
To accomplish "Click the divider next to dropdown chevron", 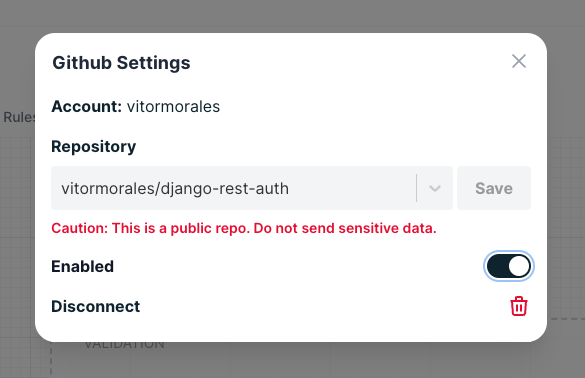I will pyautogui.click(x=416, y=188).
